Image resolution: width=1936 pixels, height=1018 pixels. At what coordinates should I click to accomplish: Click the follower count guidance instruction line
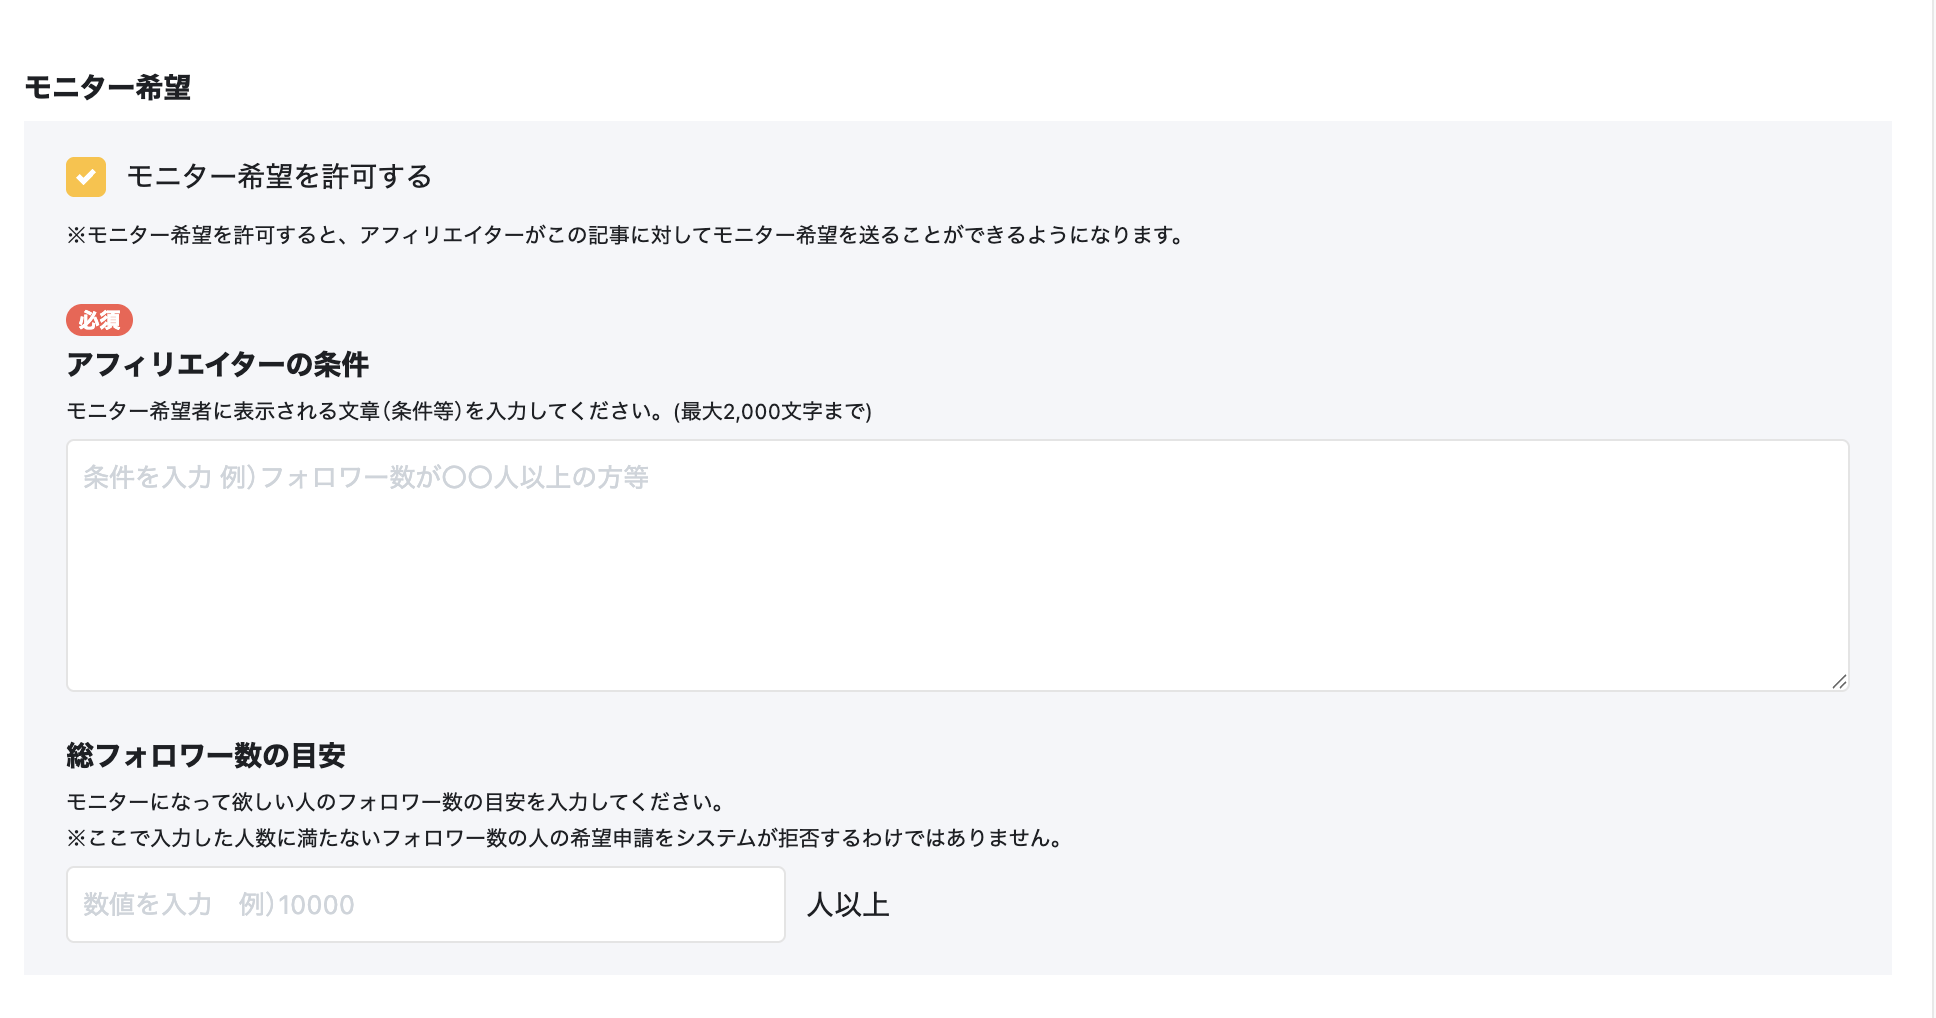tap(395, 801)
